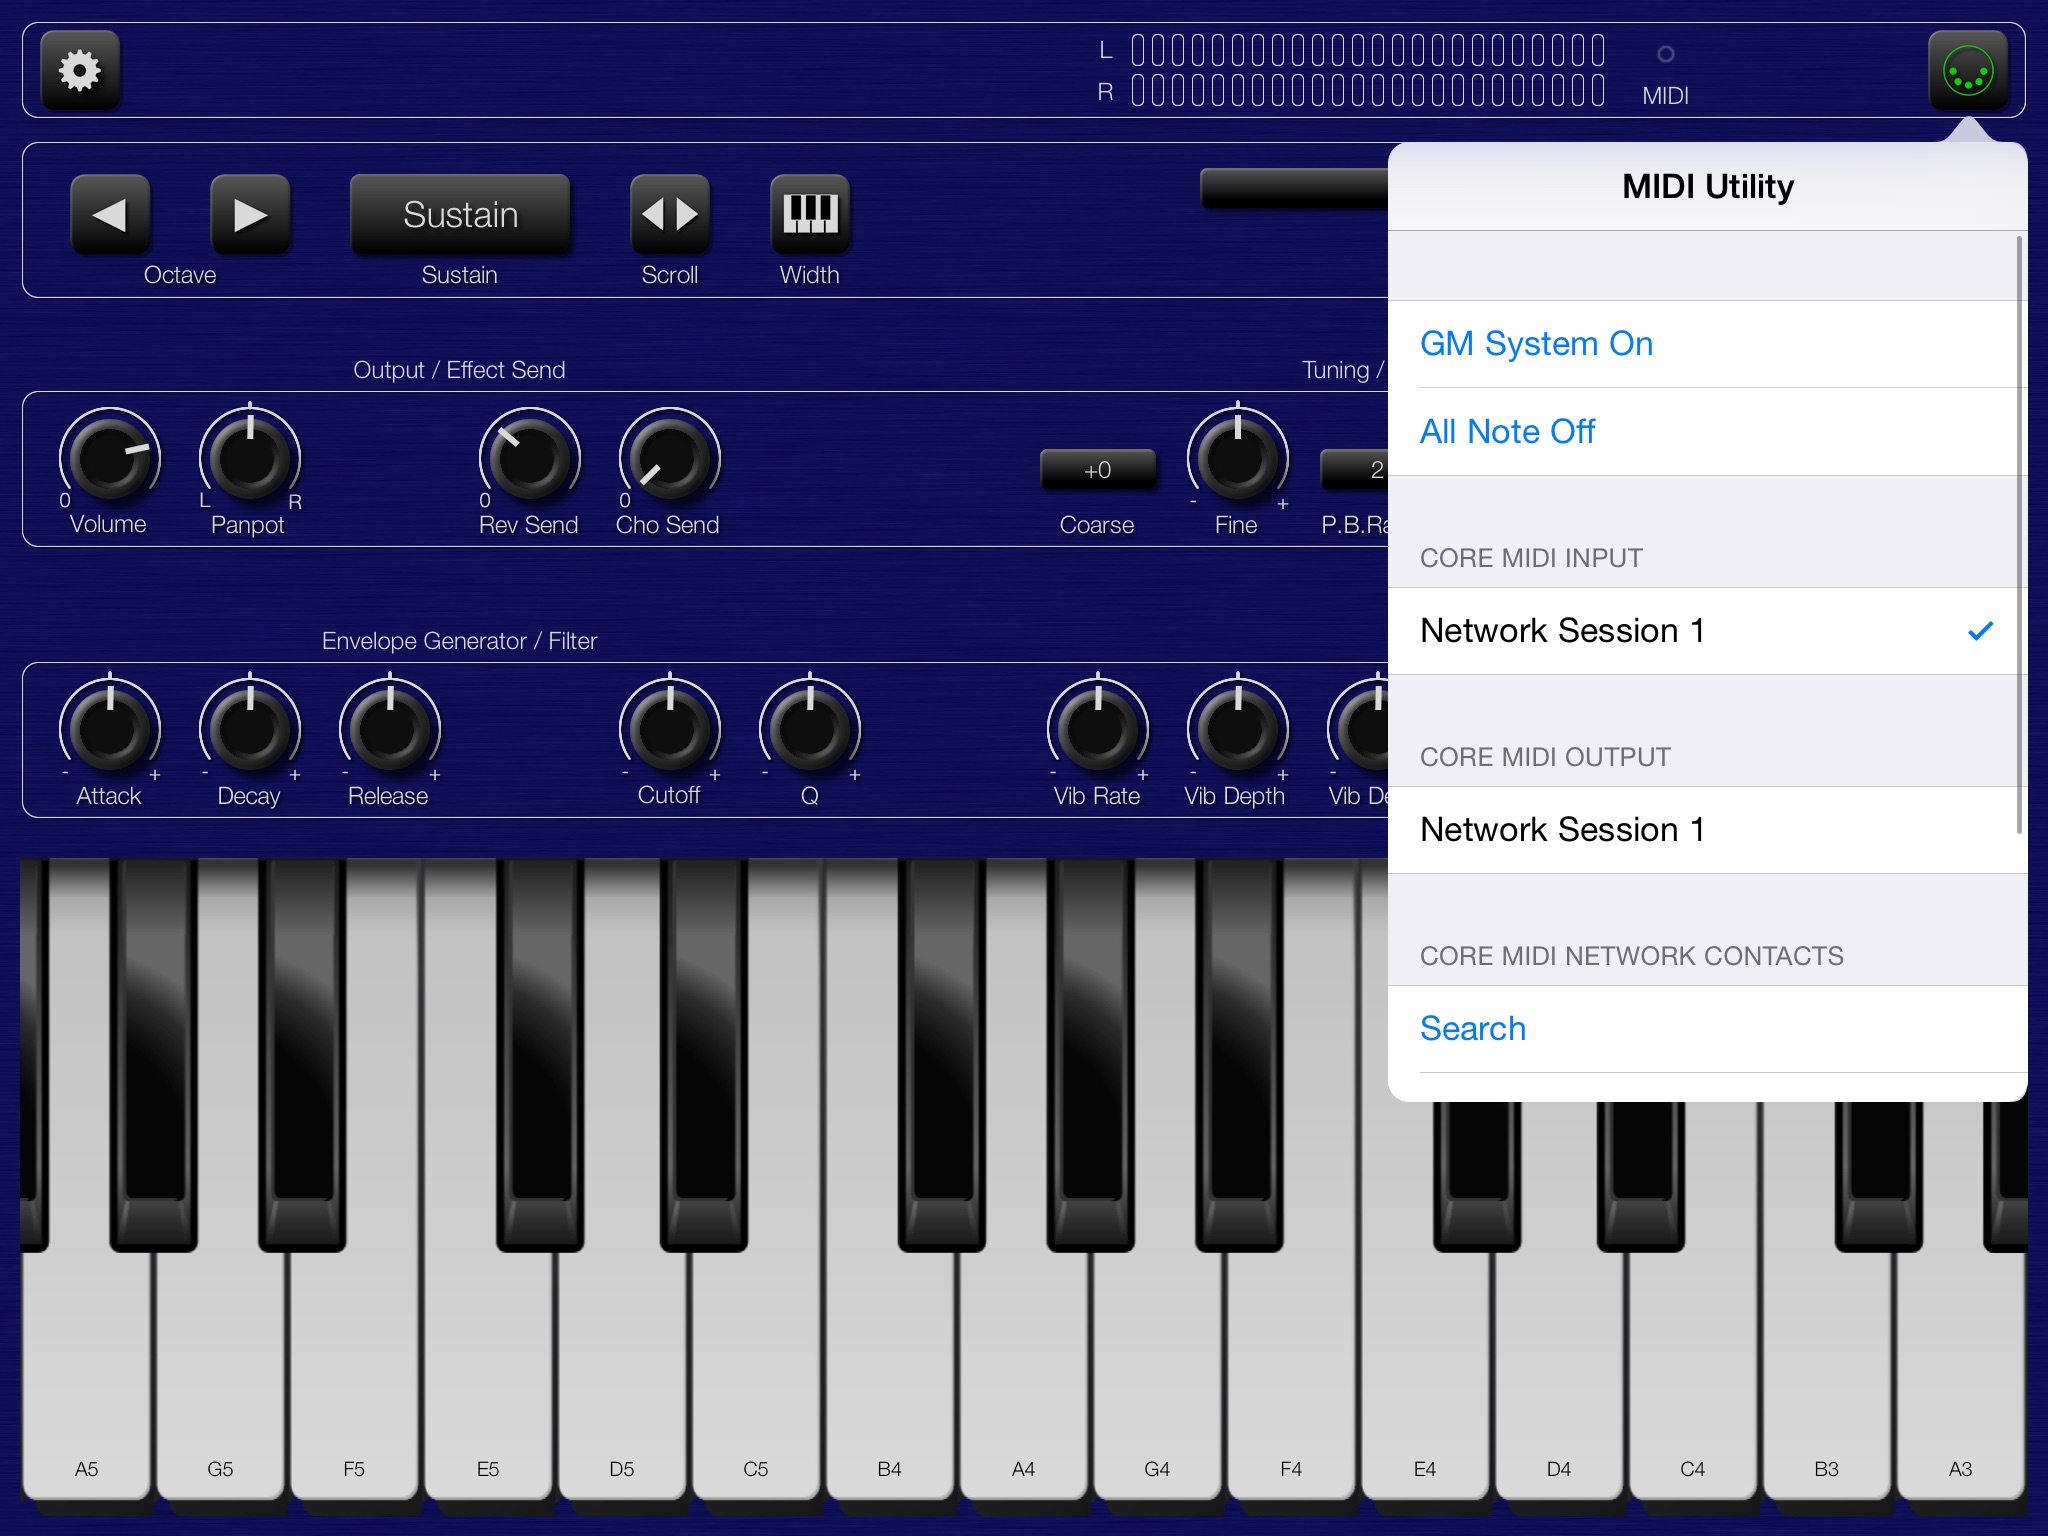Tap the stereo L/R level meter
The height and width of the screenshot is (1536, 2048).
point(1367,71)
